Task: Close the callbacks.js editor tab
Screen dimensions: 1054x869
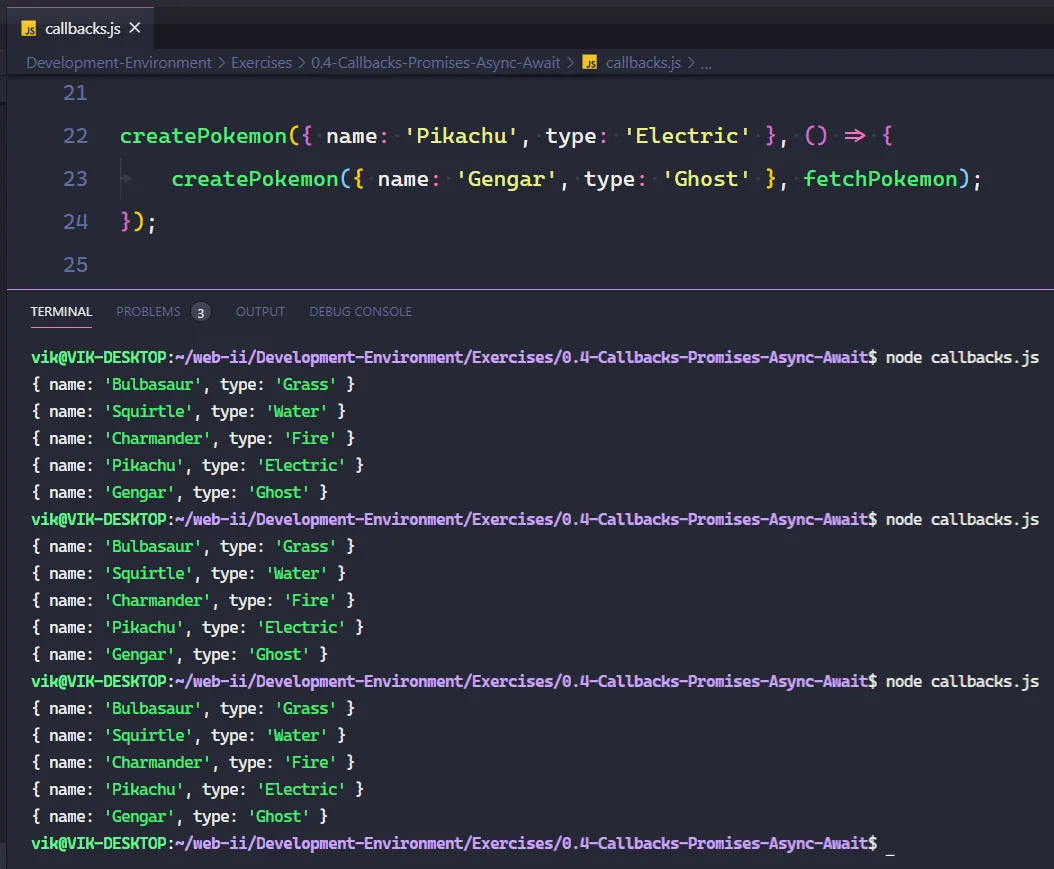Action: [135, 28]
